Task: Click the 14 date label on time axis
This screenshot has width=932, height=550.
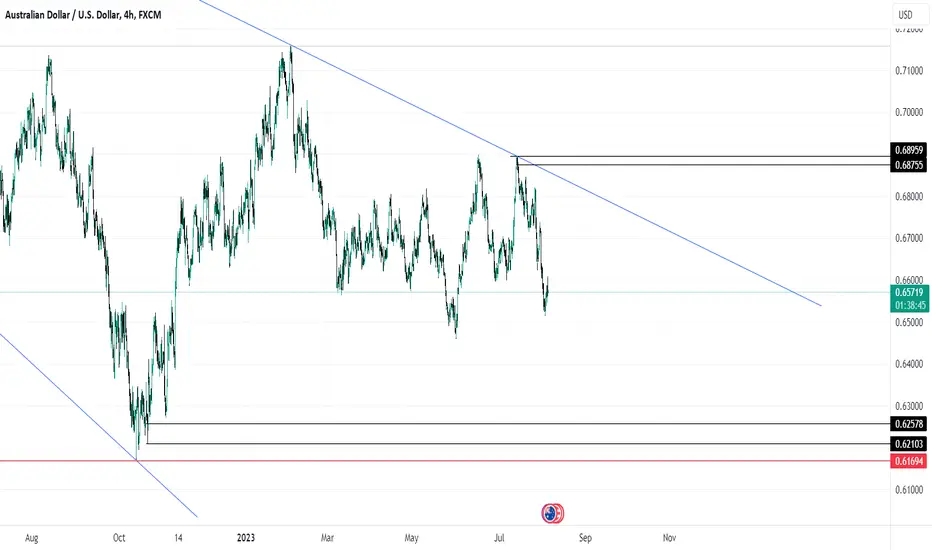Action: click(178, 538)
